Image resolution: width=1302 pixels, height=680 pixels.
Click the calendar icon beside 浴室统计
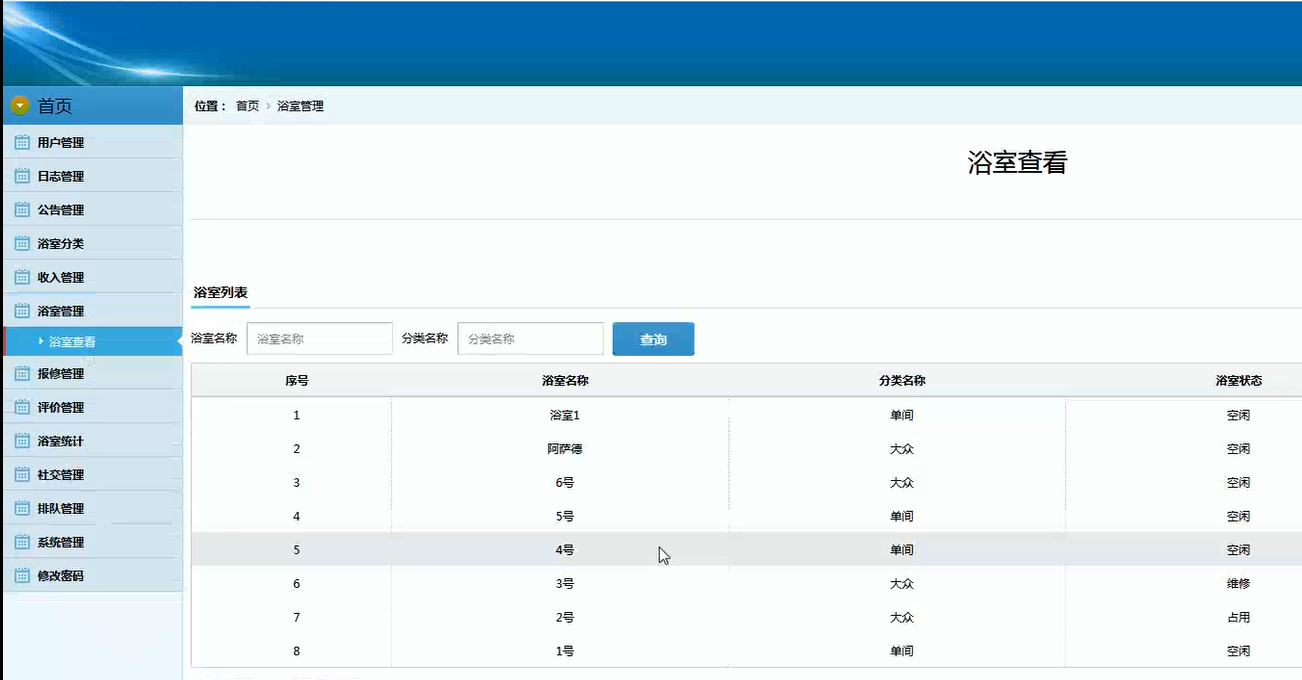pyautogui.click(x=22, y=441)
